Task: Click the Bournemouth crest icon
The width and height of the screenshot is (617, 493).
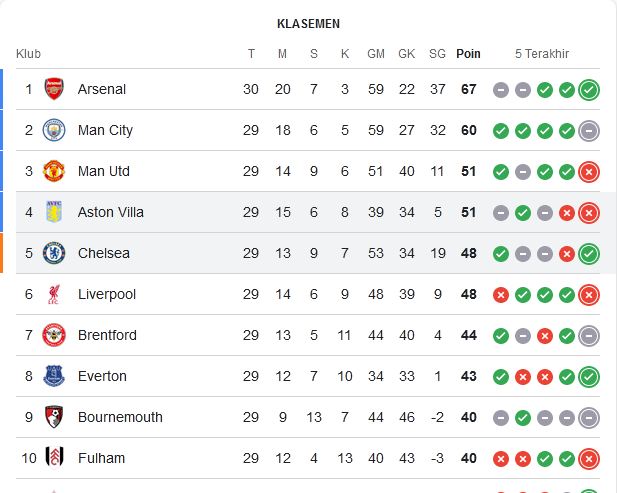Action: 54,417
